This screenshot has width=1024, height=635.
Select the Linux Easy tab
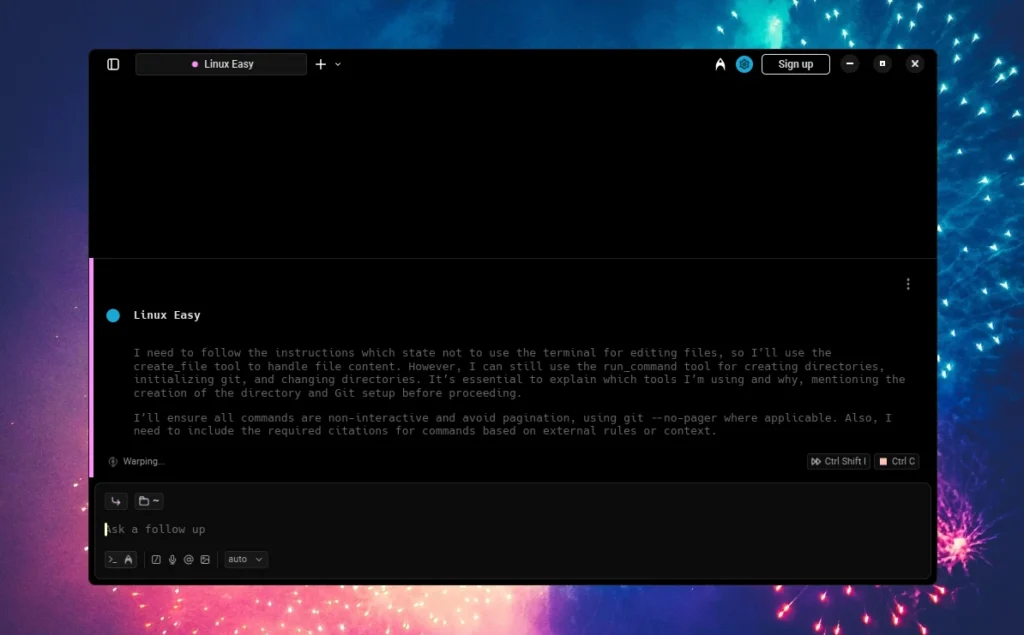220,63
